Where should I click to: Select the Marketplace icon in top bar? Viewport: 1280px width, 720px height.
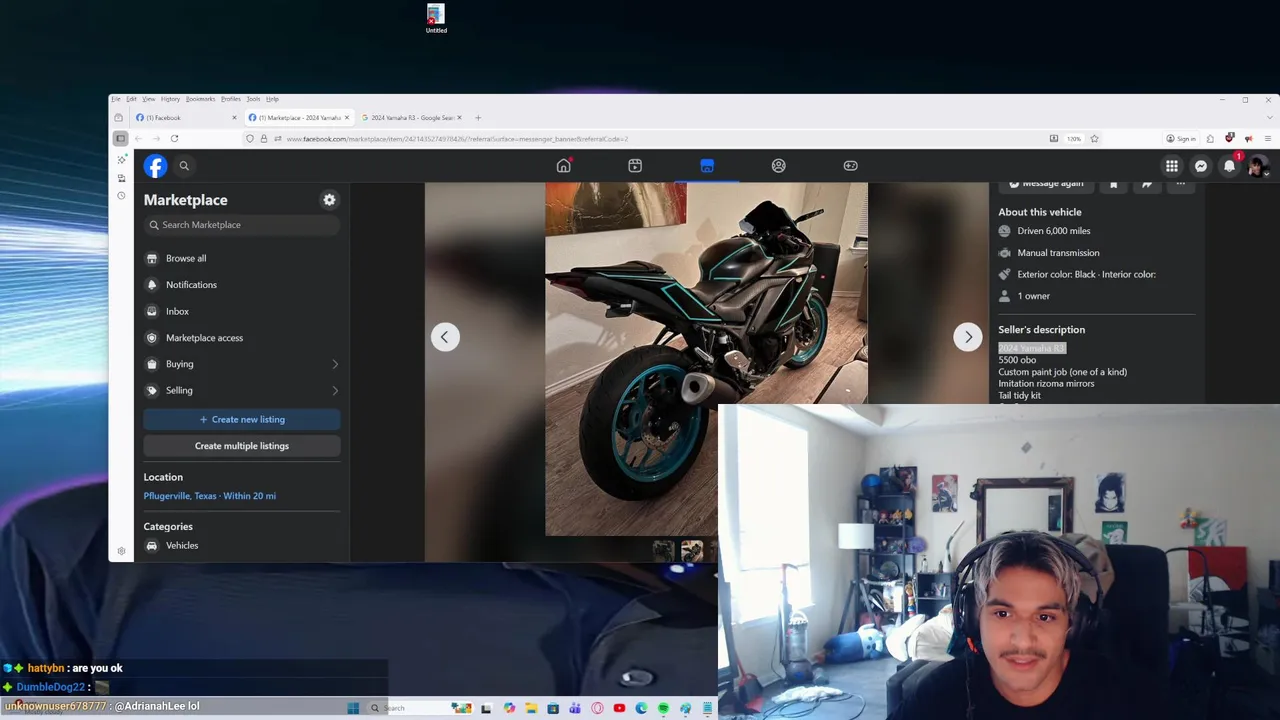click(707, 166)
